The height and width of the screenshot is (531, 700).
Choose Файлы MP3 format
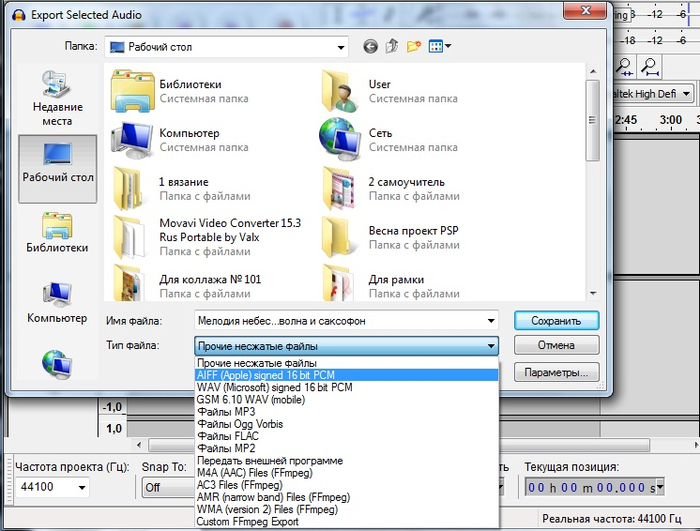click(346, 411)
